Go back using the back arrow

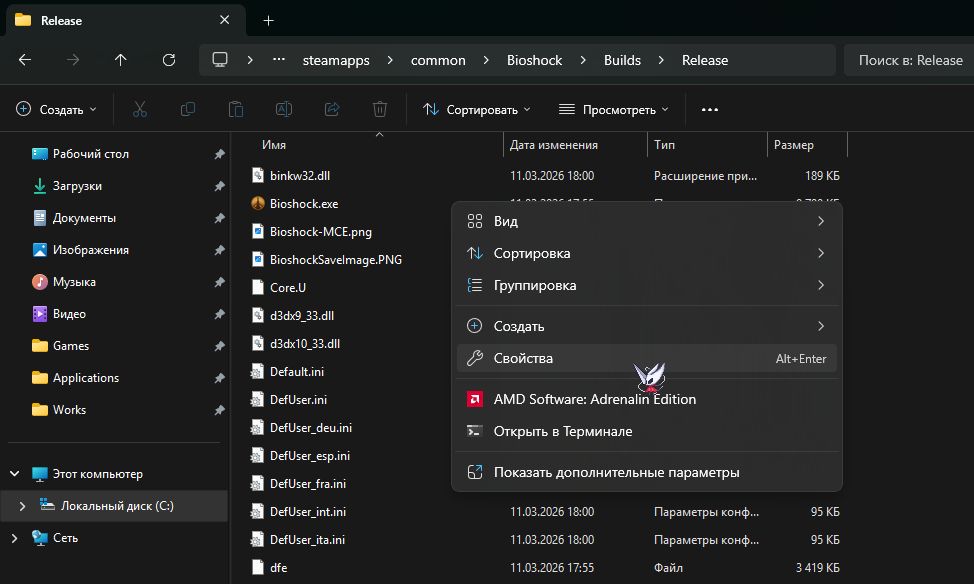click(x=25, y=60)
